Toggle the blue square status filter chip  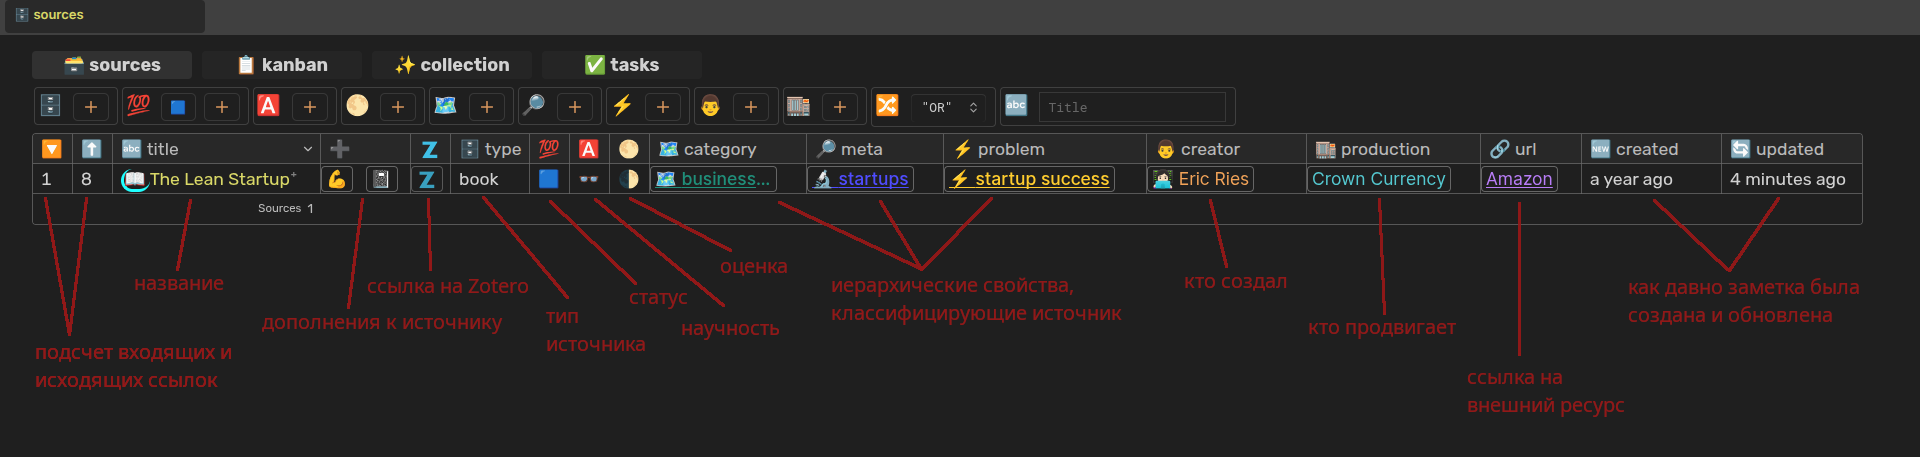178,107
